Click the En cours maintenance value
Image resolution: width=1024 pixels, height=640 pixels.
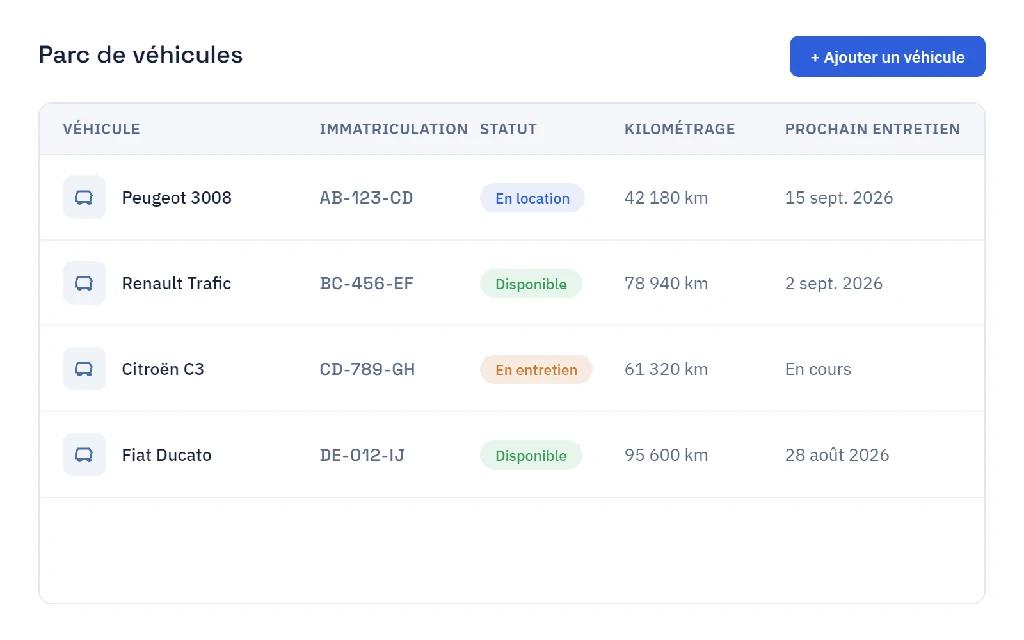click(818, 370)
